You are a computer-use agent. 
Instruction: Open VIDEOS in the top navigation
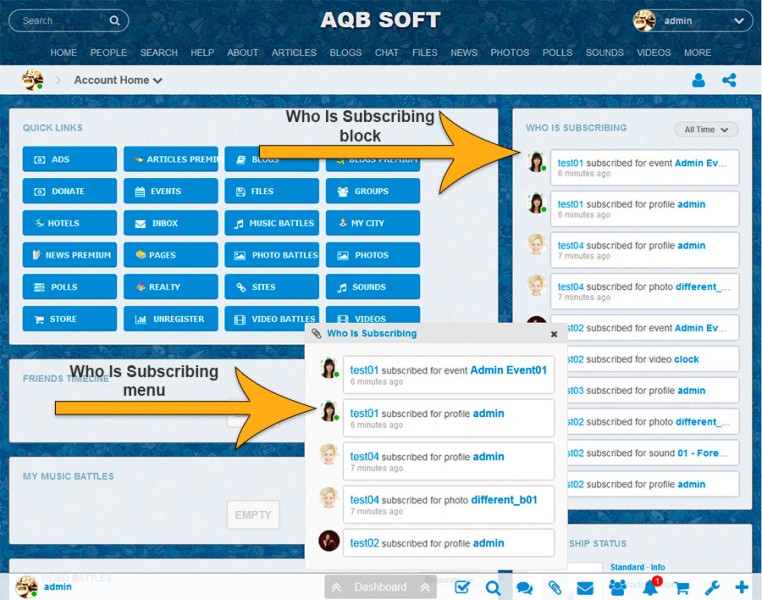pos(654,52)
